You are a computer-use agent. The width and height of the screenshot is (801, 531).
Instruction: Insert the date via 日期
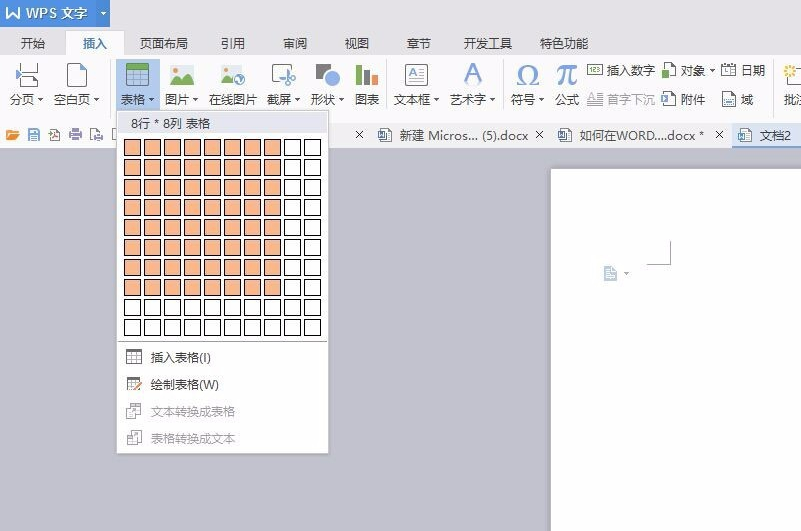coord(743,70)
